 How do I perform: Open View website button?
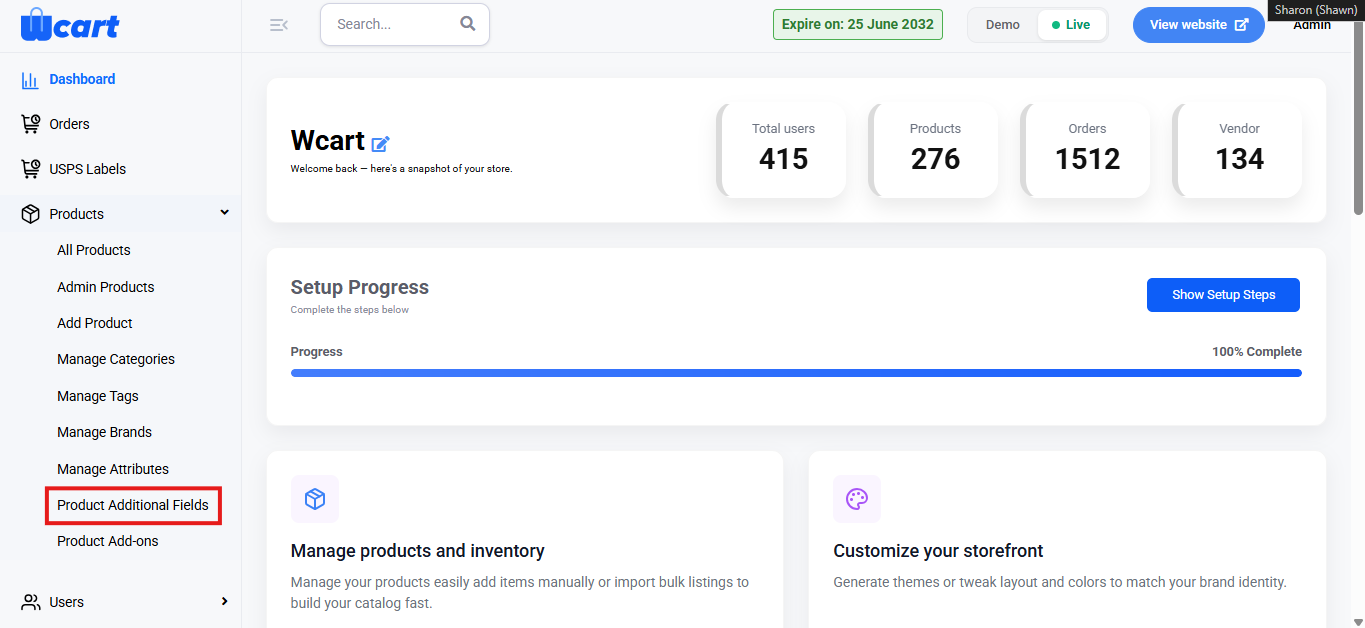click(x=1198, y=25)
